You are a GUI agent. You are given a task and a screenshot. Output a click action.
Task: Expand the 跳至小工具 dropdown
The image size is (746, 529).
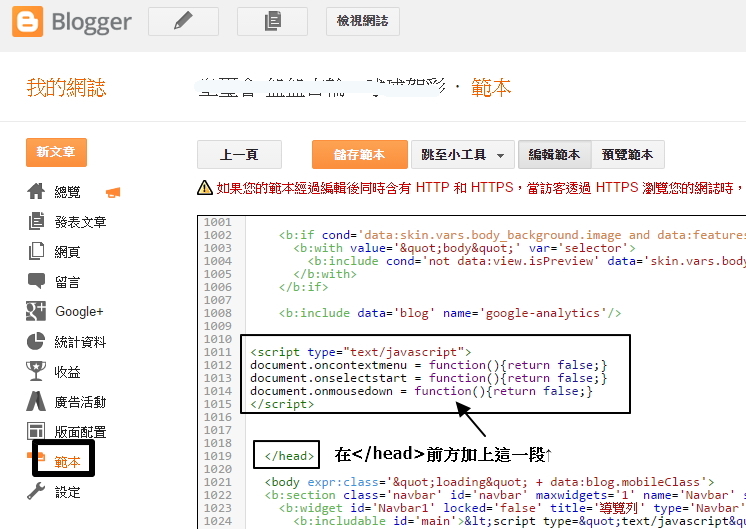tap(462, 155)
